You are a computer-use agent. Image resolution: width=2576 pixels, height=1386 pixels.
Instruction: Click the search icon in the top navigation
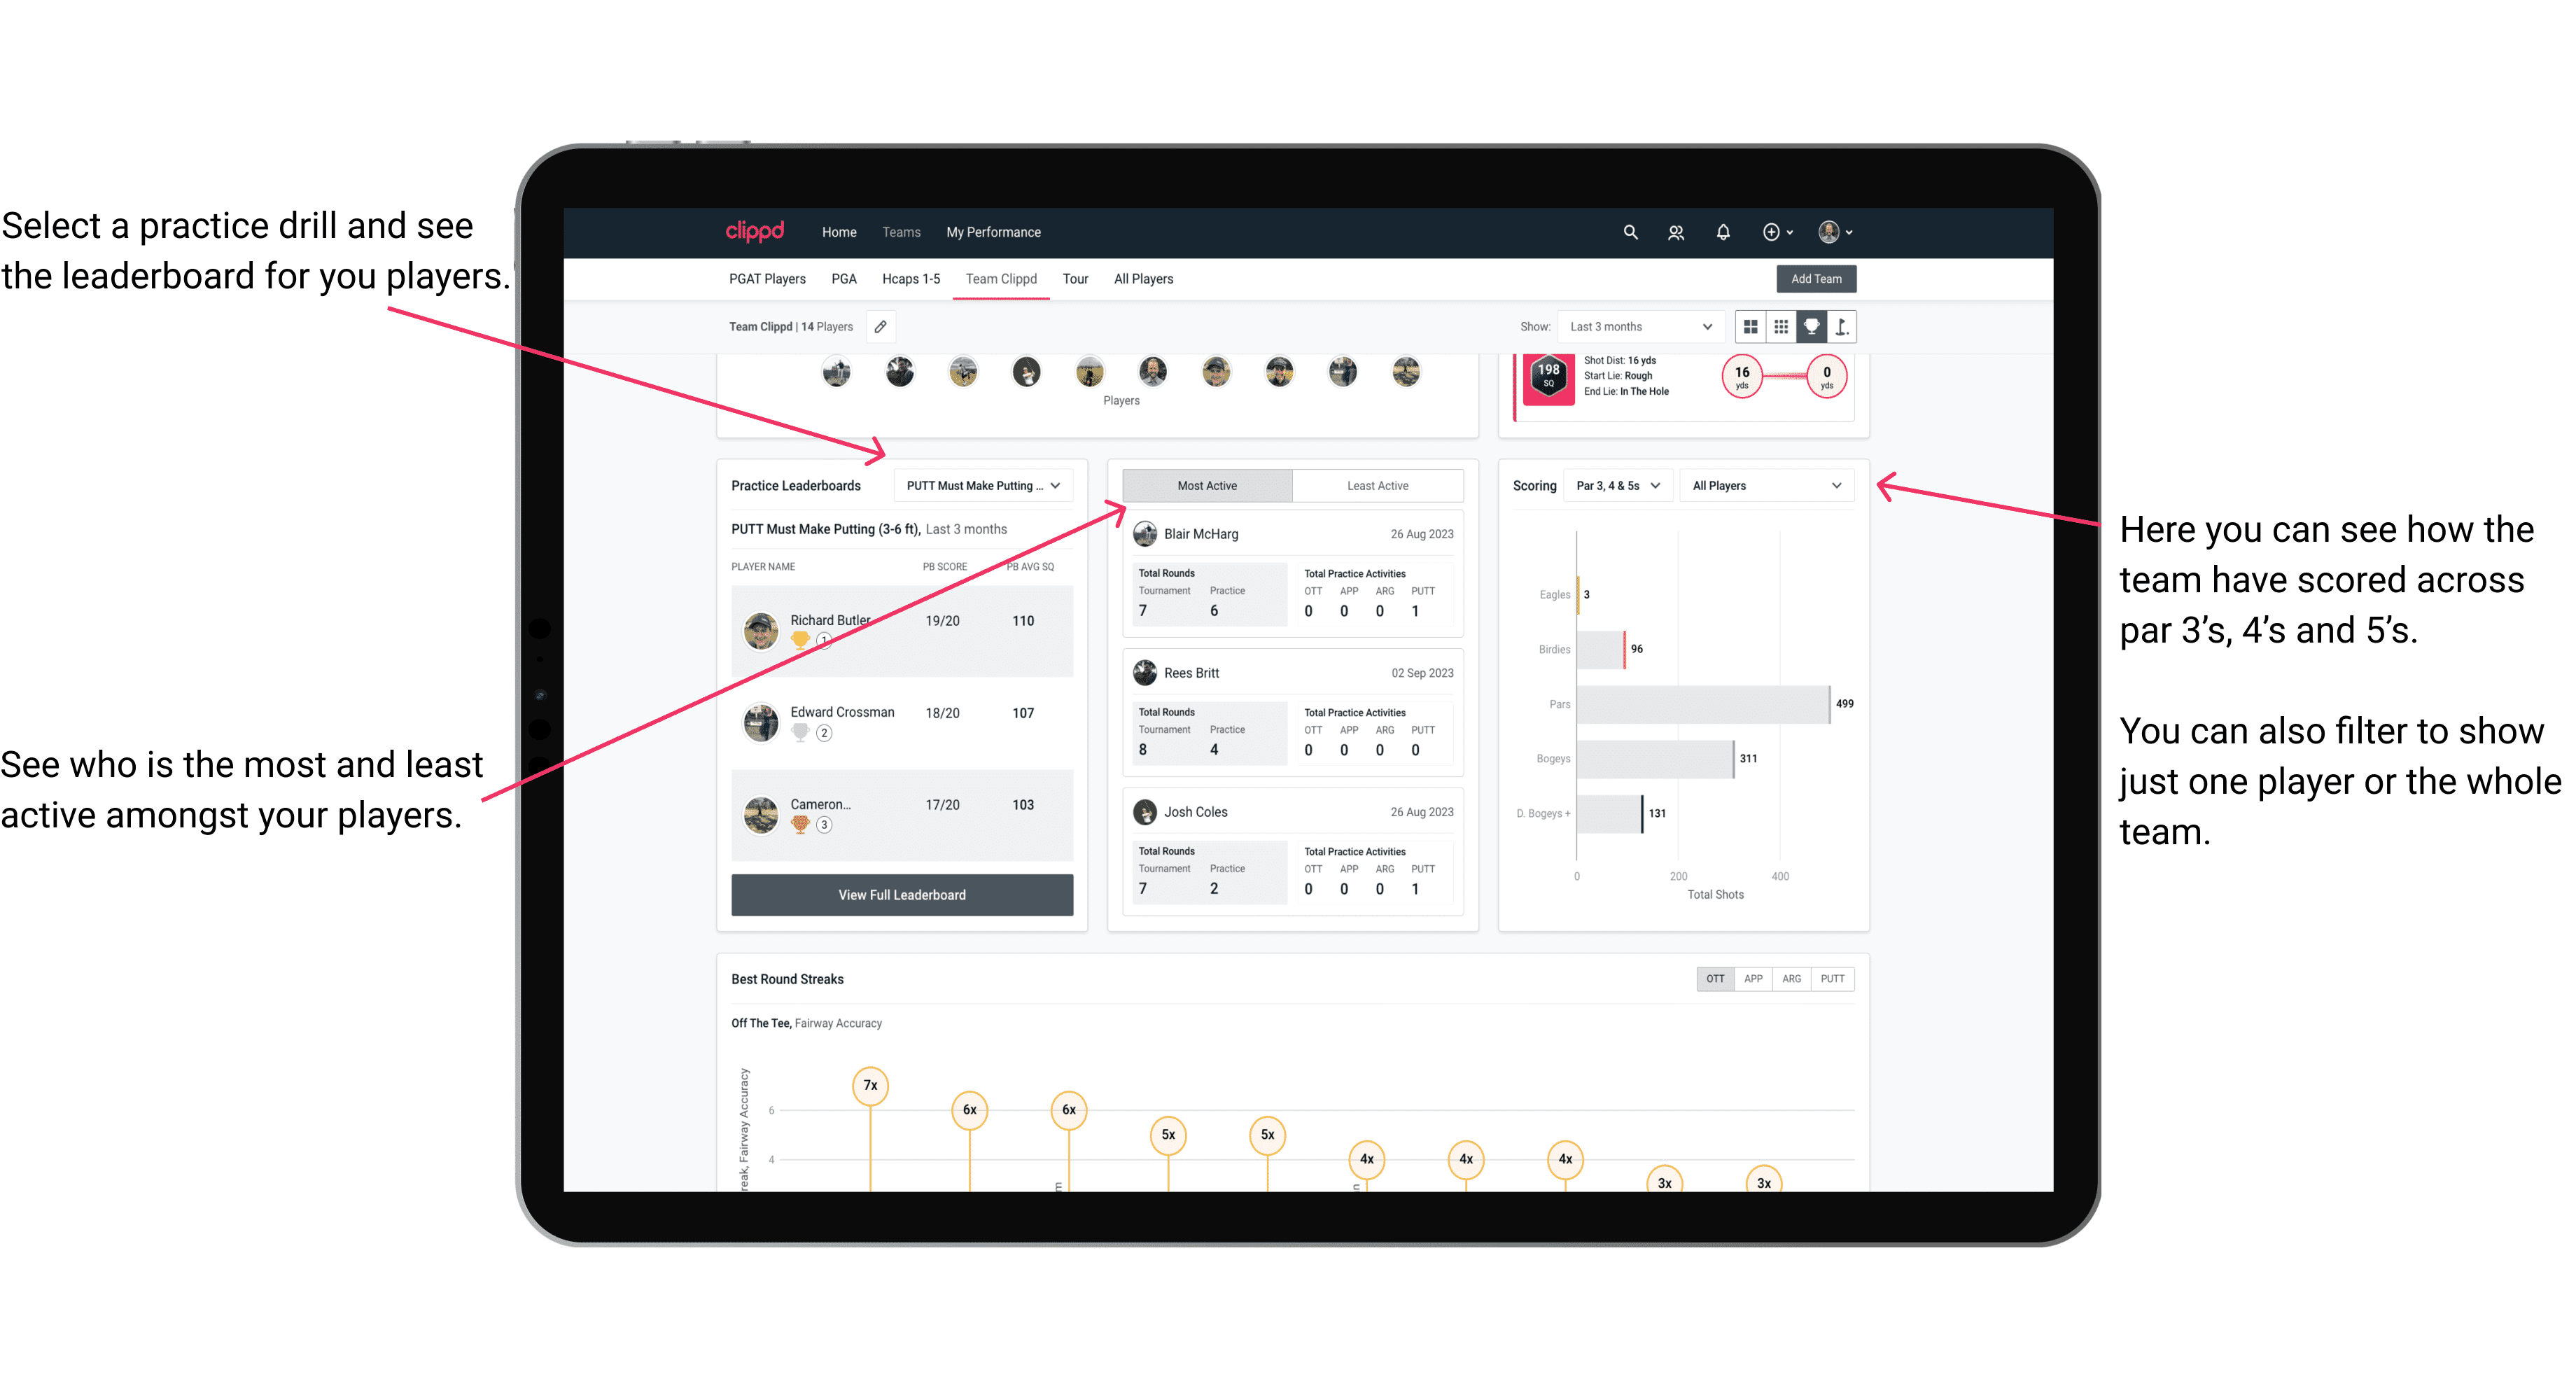[1629, 232]
